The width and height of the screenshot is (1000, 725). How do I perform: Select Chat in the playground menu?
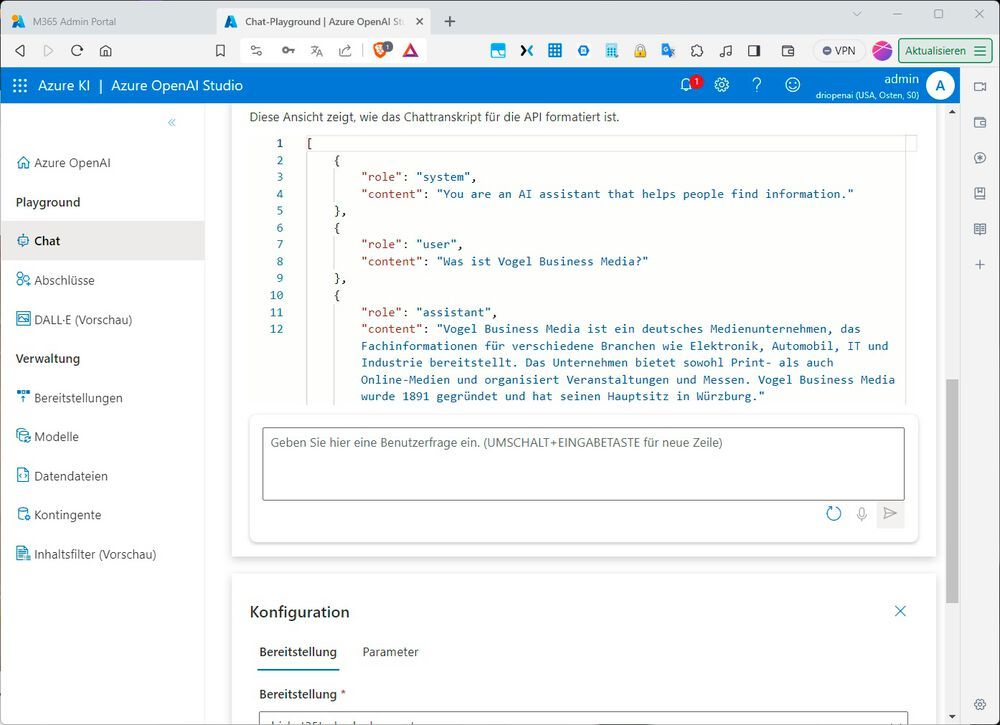tap(102, 241)
